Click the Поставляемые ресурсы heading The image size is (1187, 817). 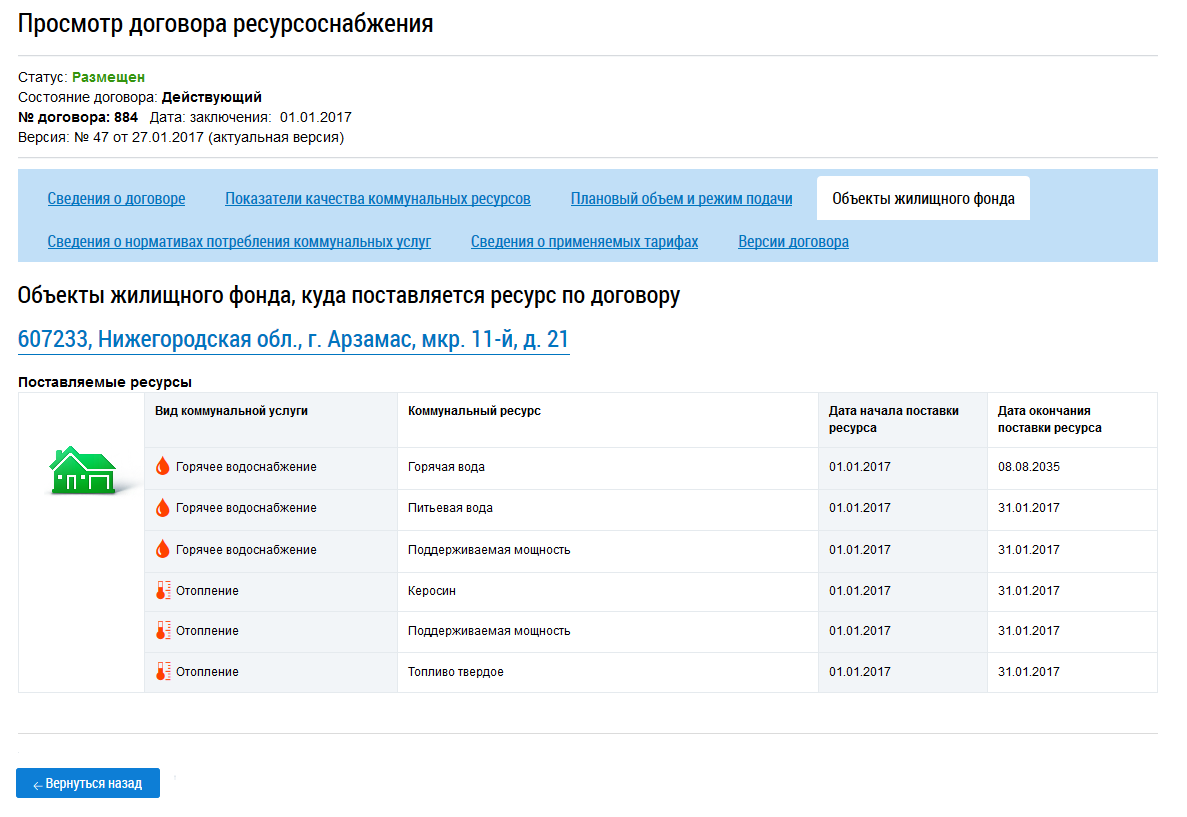[x=105, y=382]
